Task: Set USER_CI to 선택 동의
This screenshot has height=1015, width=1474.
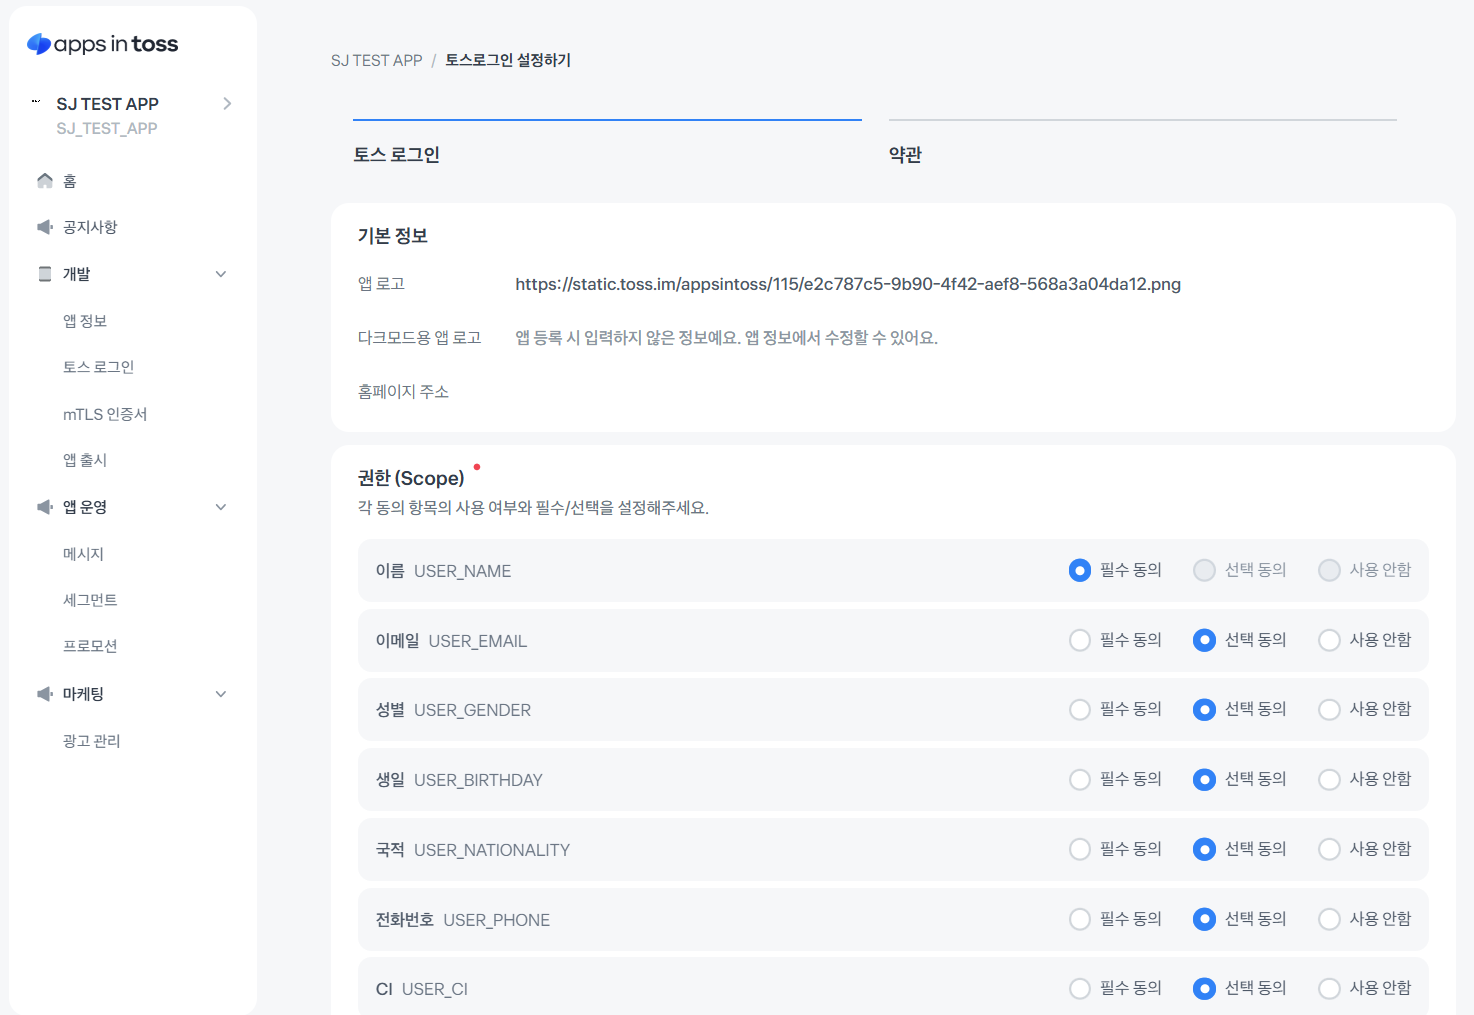Action: 1205,988
